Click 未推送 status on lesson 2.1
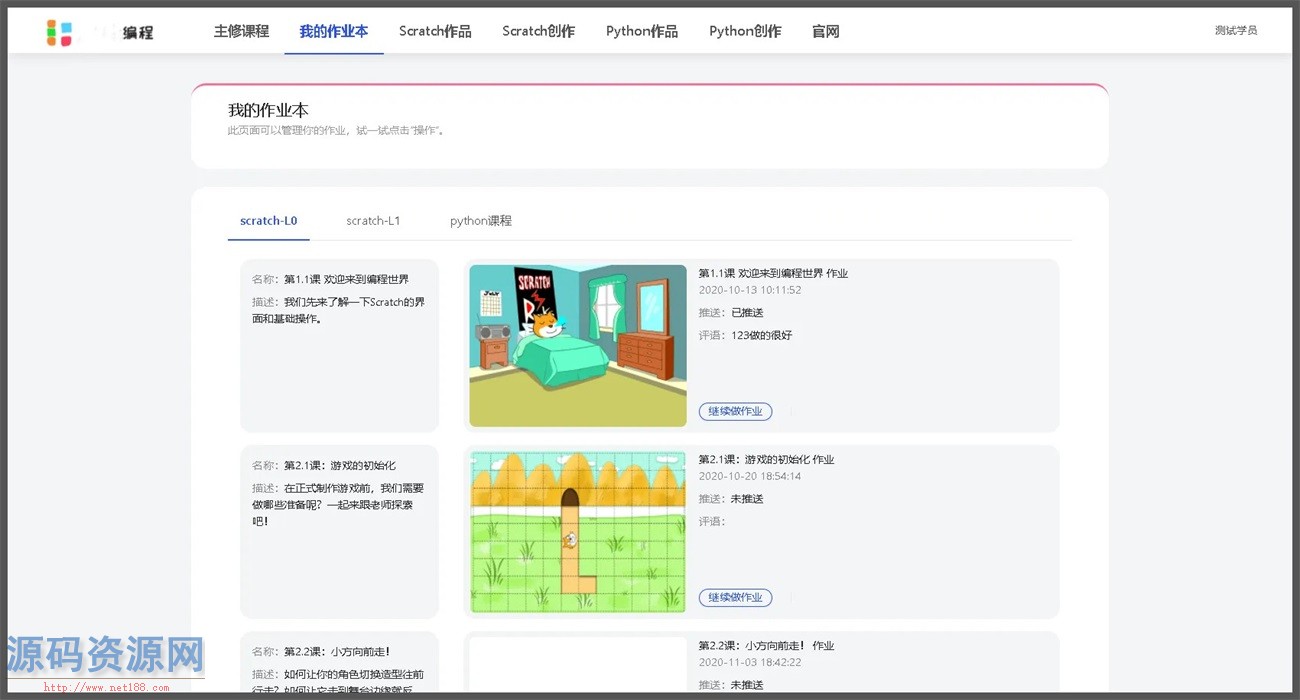 pyautogui.click(x=747, y=499)
